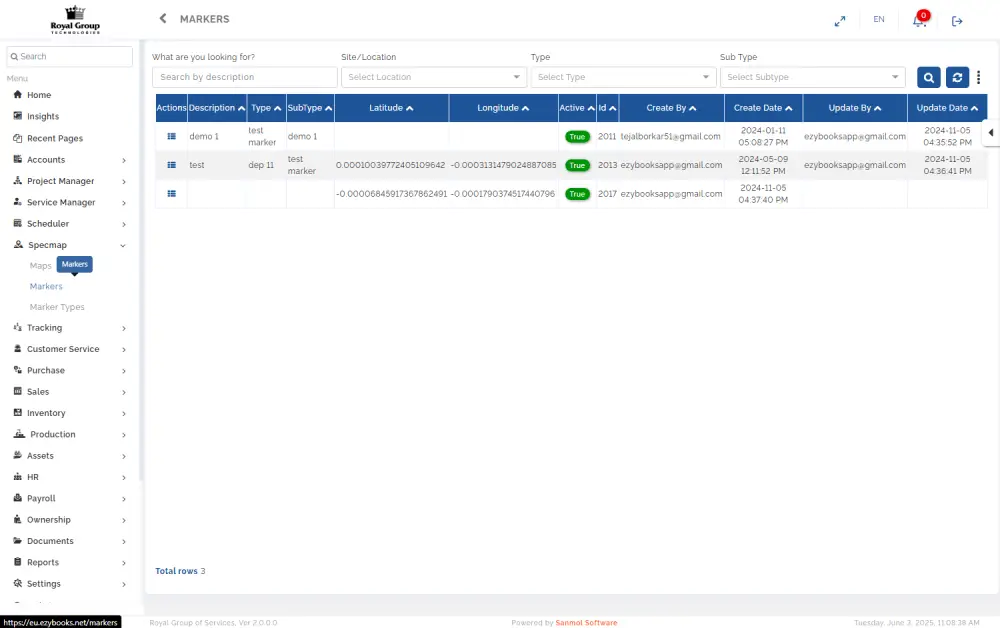The image size is (1000, 628).
Task: Click the refresh icon button
Action: (x=957, y=77)
